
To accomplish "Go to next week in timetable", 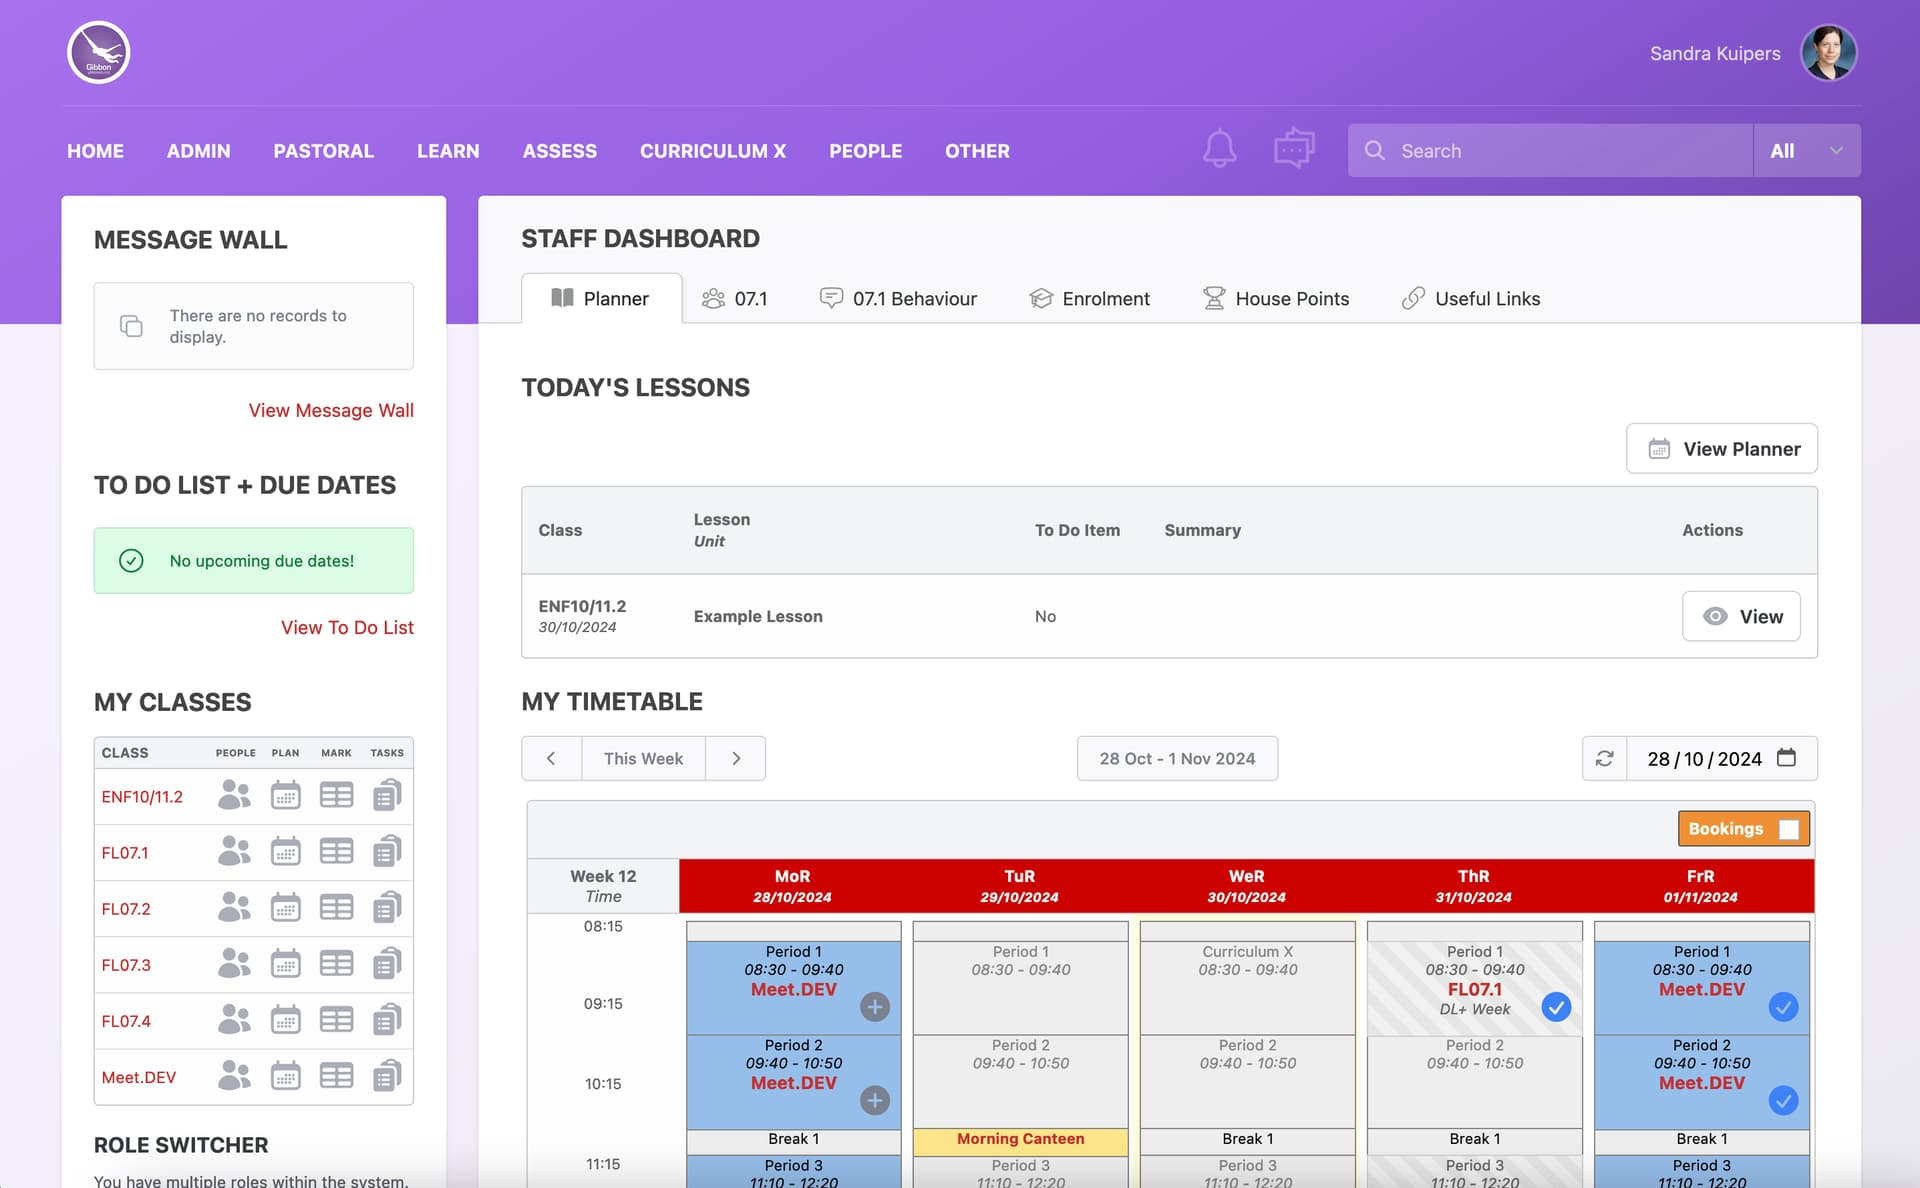I will point(736,758).
